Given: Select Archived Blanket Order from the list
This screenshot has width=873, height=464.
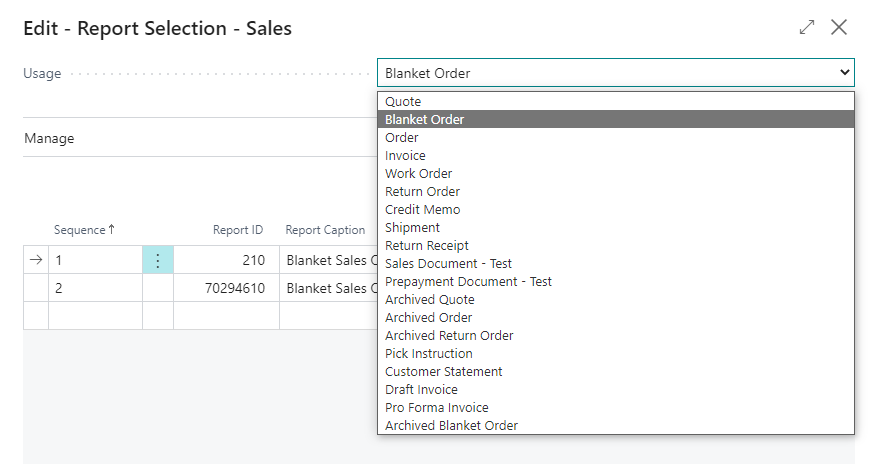Looking at the screenshot, I should 451,426.
